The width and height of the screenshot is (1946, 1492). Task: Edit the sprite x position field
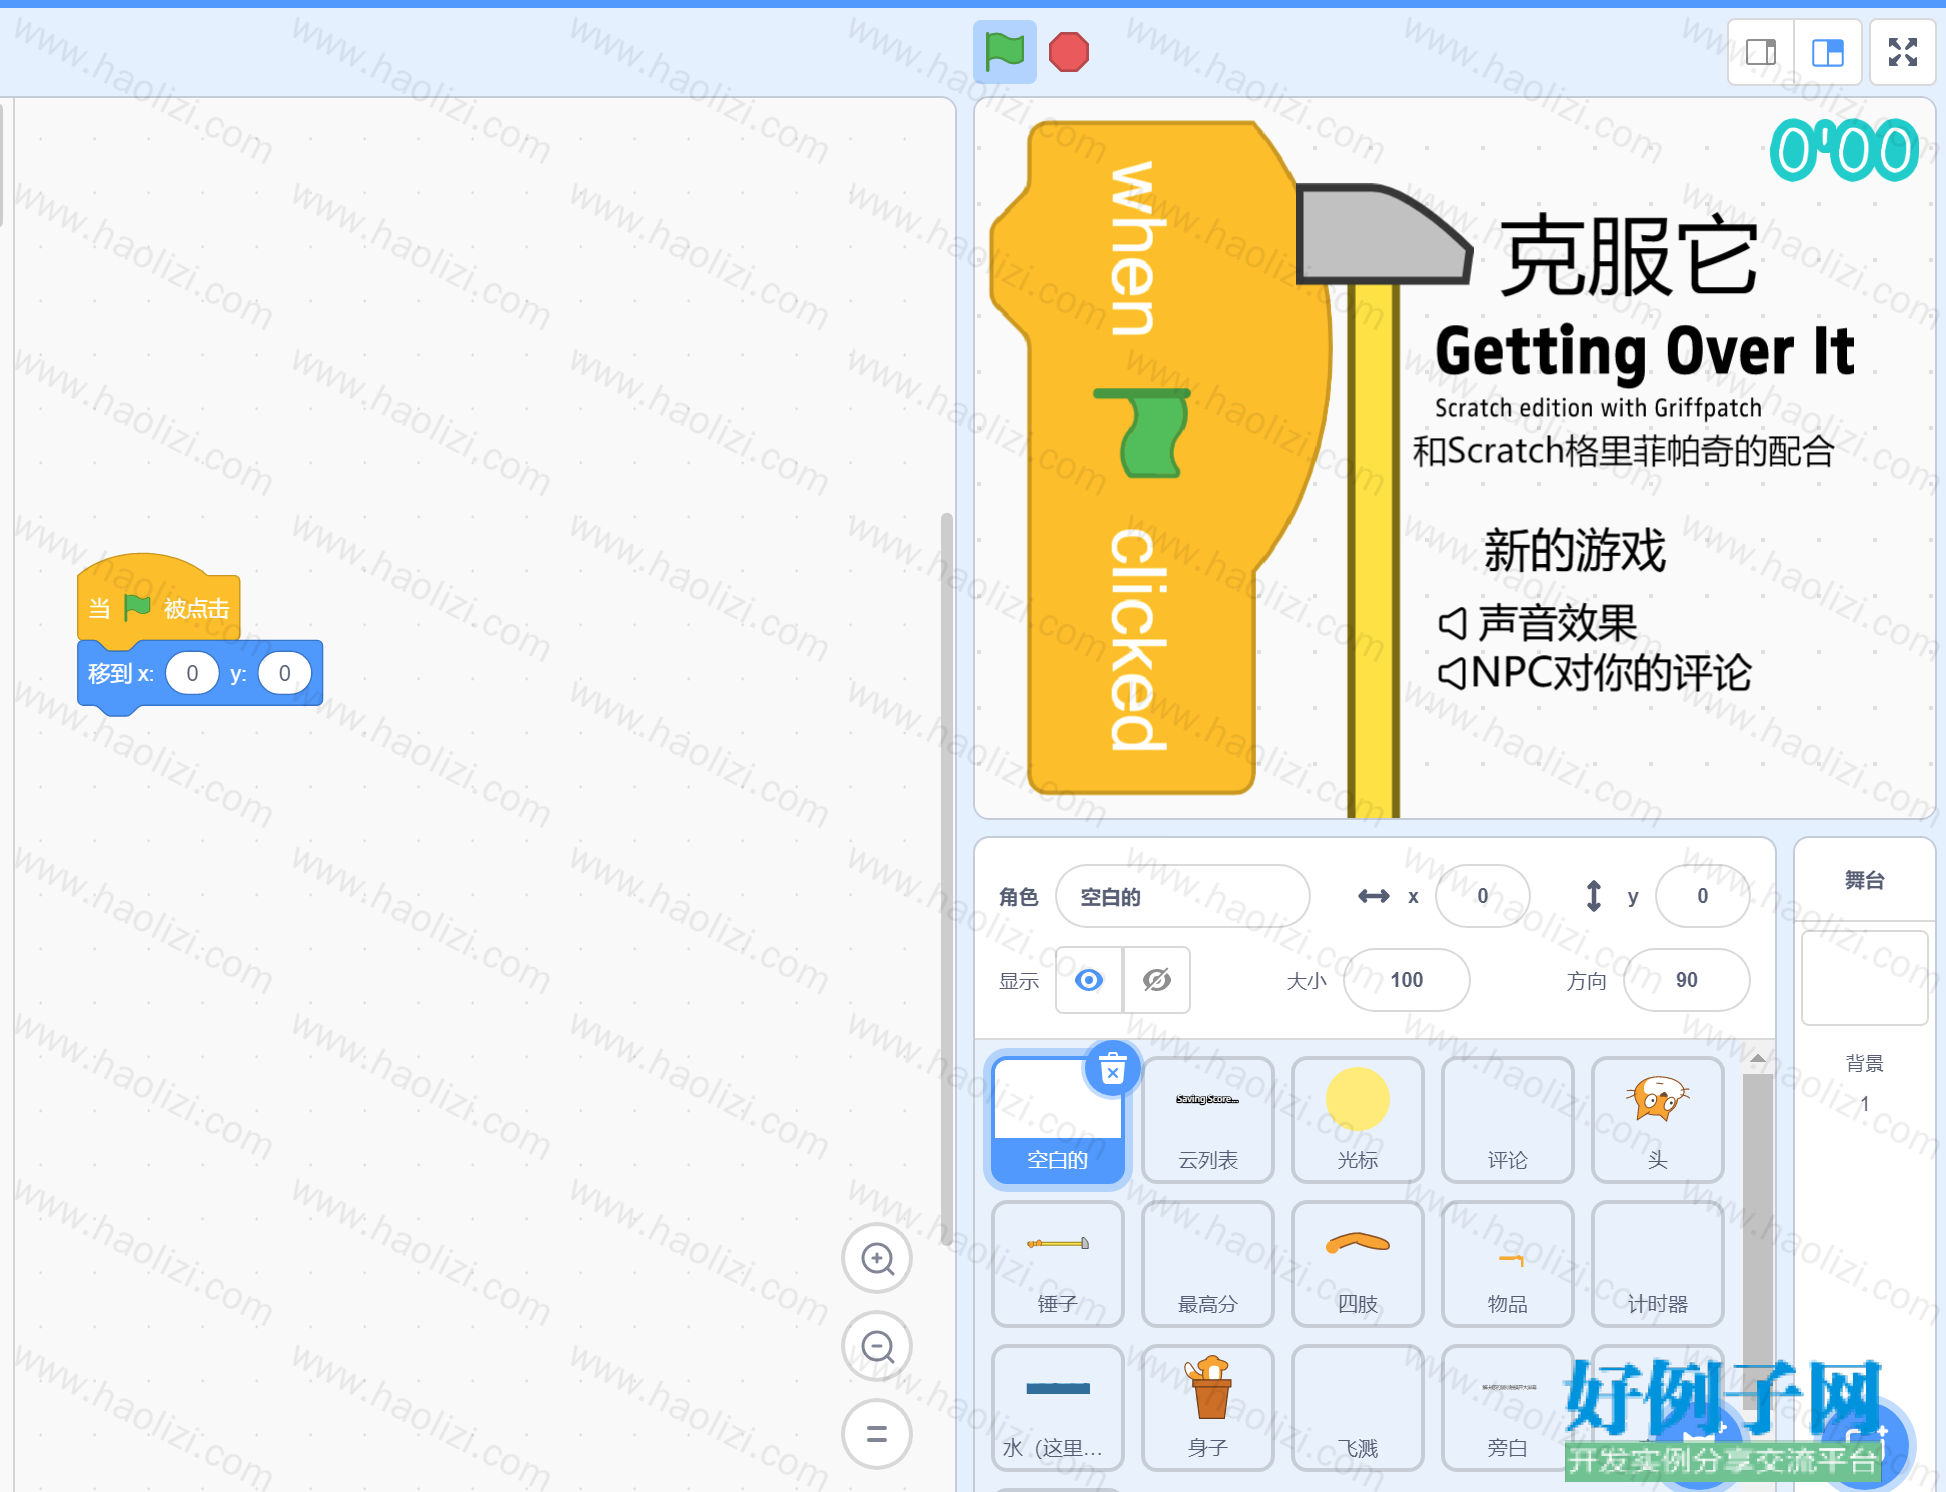1483,896
